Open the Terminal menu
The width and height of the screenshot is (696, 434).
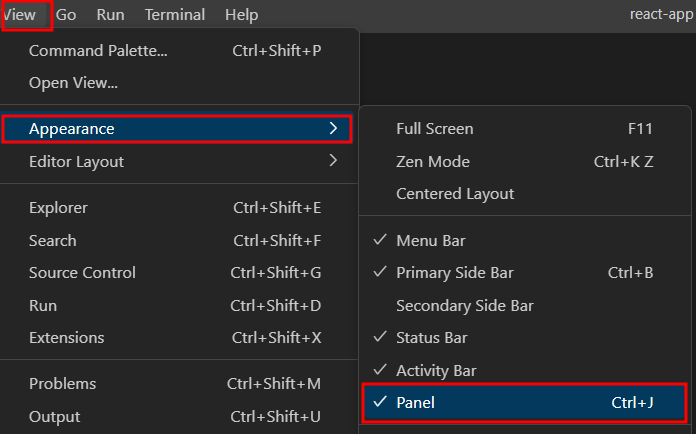point(175,15)
